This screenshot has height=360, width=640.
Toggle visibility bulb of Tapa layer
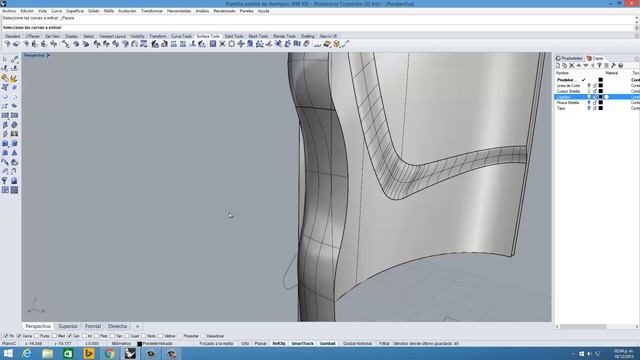tap(589, 108)
